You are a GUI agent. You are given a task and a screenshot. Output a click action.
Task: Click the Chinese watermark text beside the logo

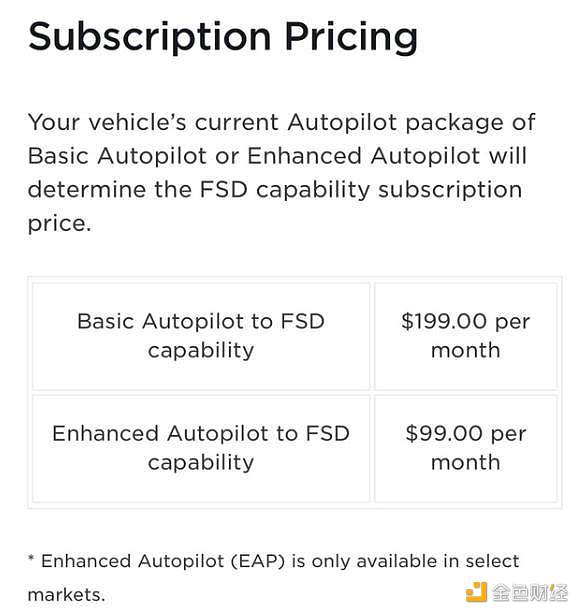(530, 592)
